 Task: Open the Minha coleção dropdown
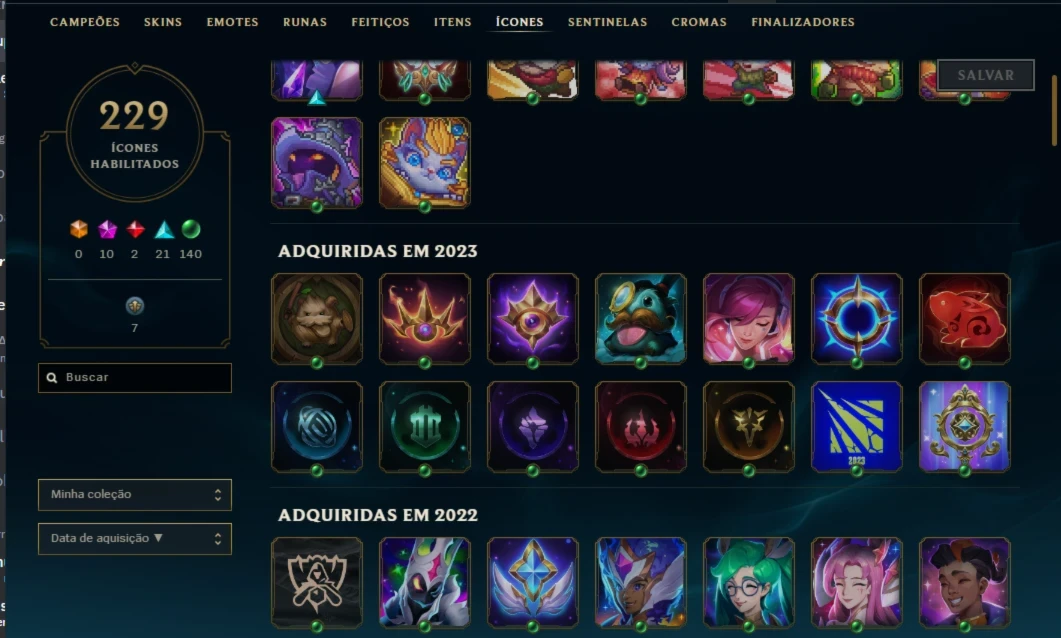pyautogui.click(x=135, y=495)
